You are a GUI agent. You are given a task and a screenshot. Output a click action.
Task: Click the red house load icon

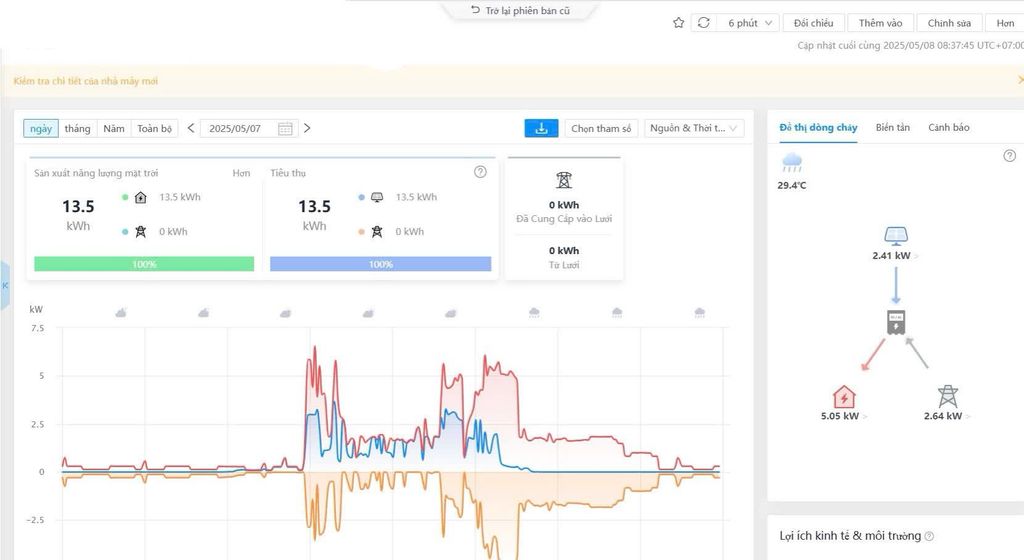click(x=844, y=396)
